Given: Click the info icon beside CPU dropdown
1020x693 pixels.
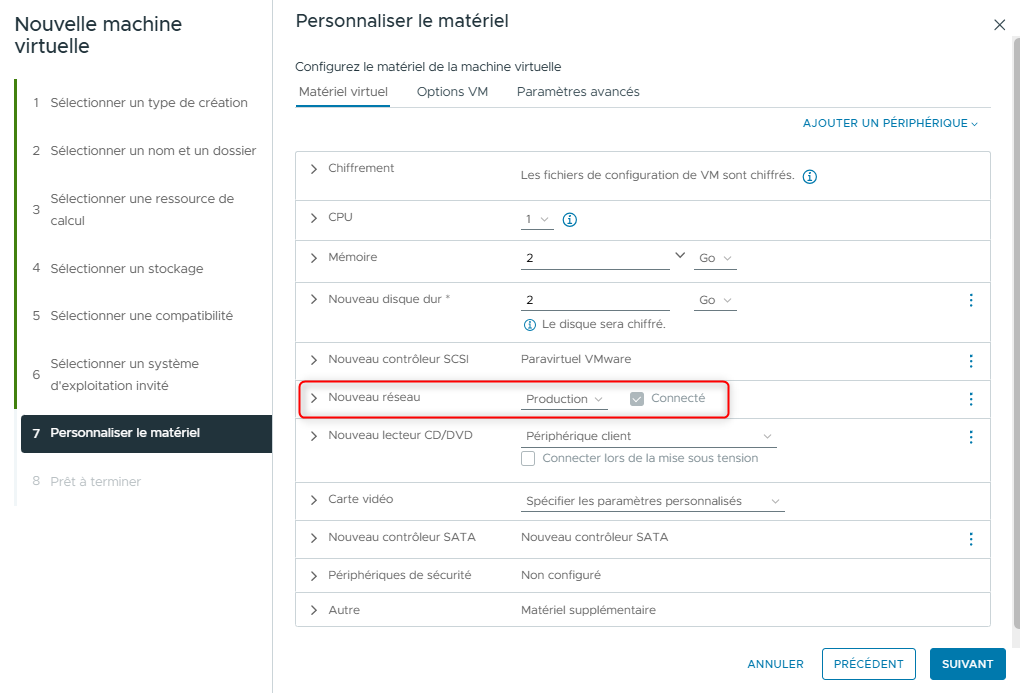Looking at the screenshot, I should click(570, 220).
